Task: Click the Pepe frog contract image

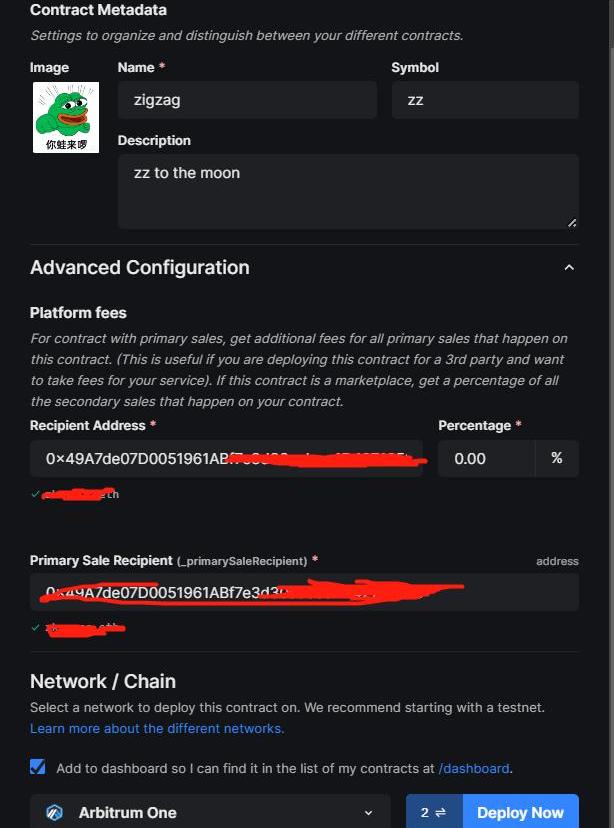Action: click(x=66, y=117)
